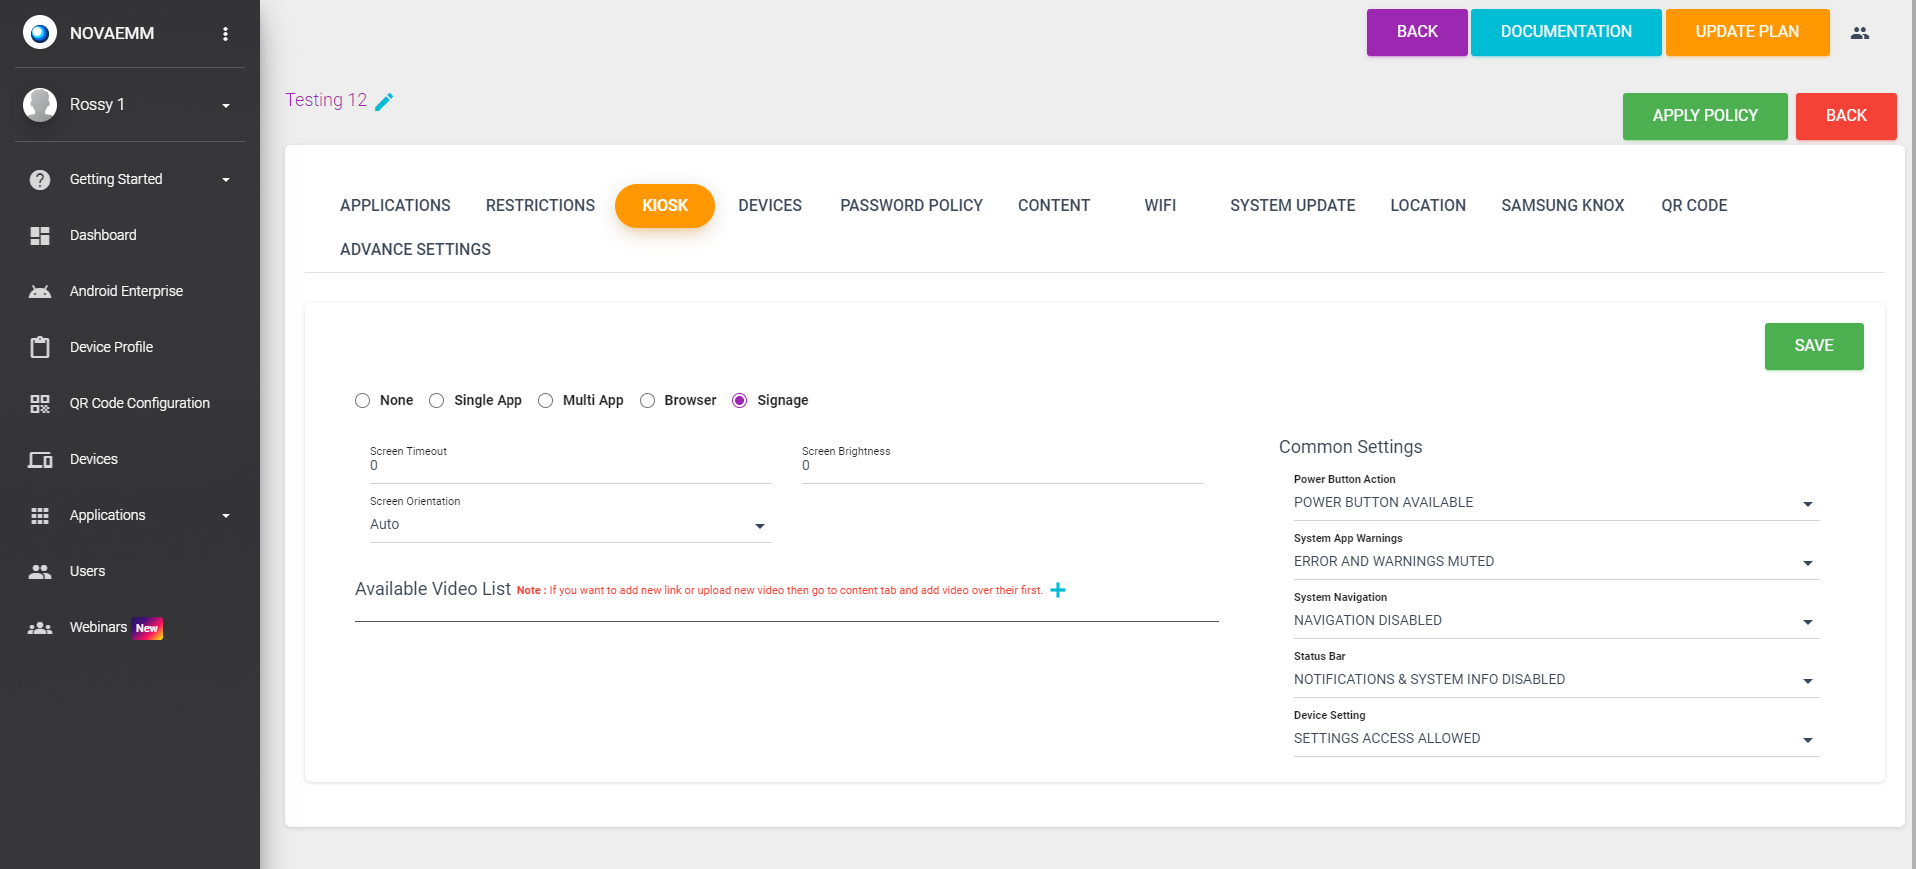Viewport: 1916px width, 869px height.
Task: Expand the Getting Started menu arrow
Action: (226, 180)
